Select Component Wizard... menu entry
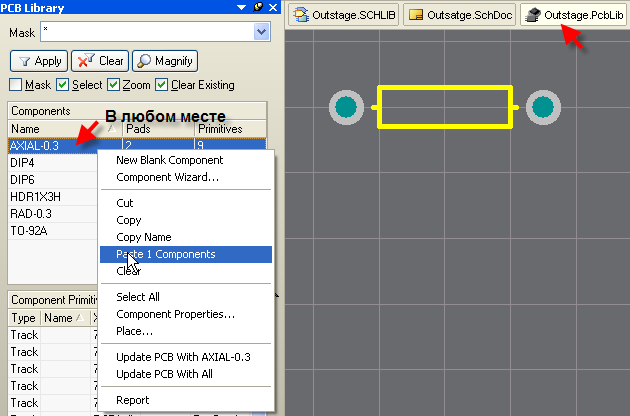This screenshot has width=630, height=416. pyautogui.click(x=167, y=177)
